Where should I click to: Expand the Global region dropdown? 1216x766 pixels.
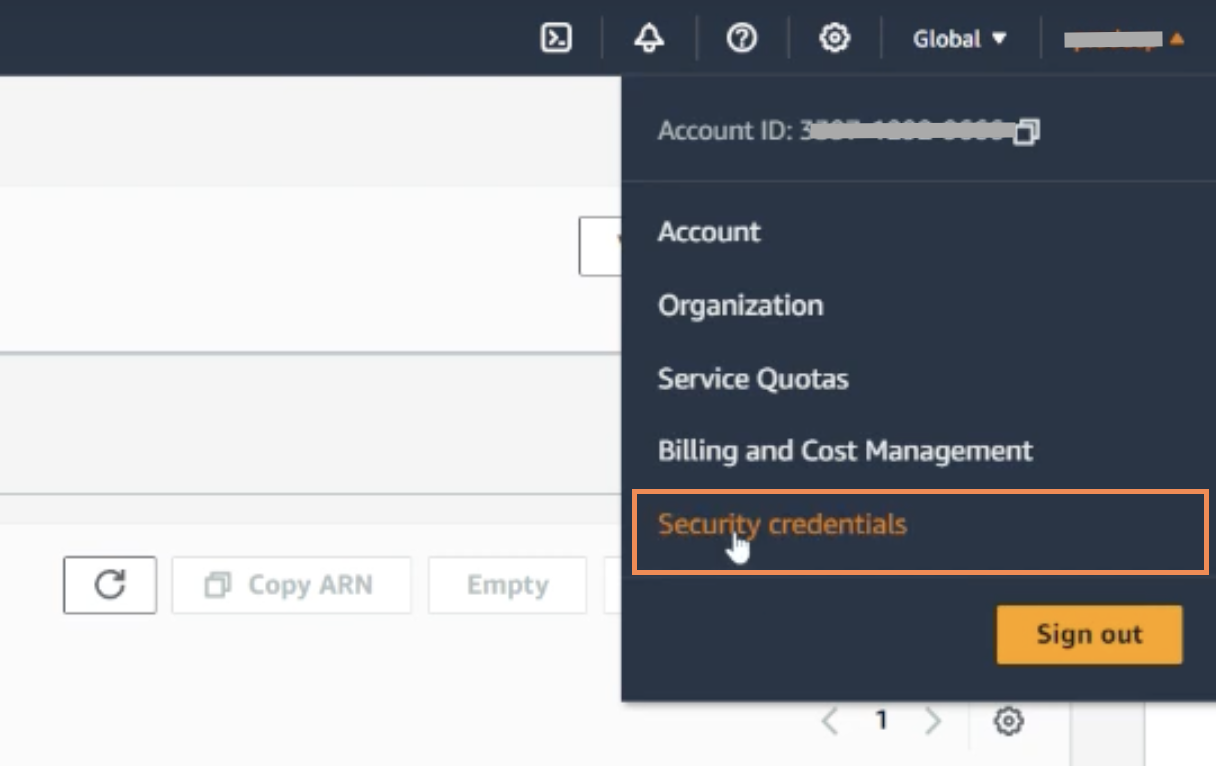pos(959,39)
